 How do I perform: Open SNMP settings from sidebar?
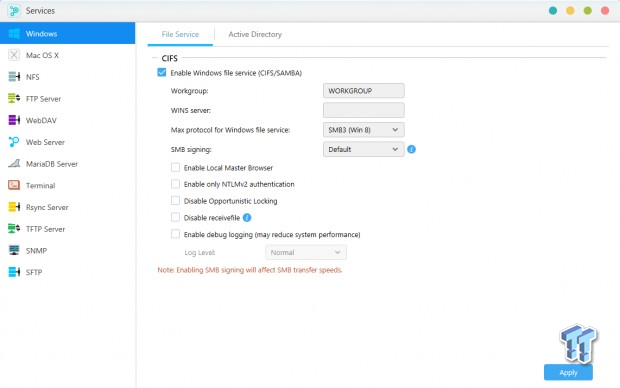coord(68,250)
